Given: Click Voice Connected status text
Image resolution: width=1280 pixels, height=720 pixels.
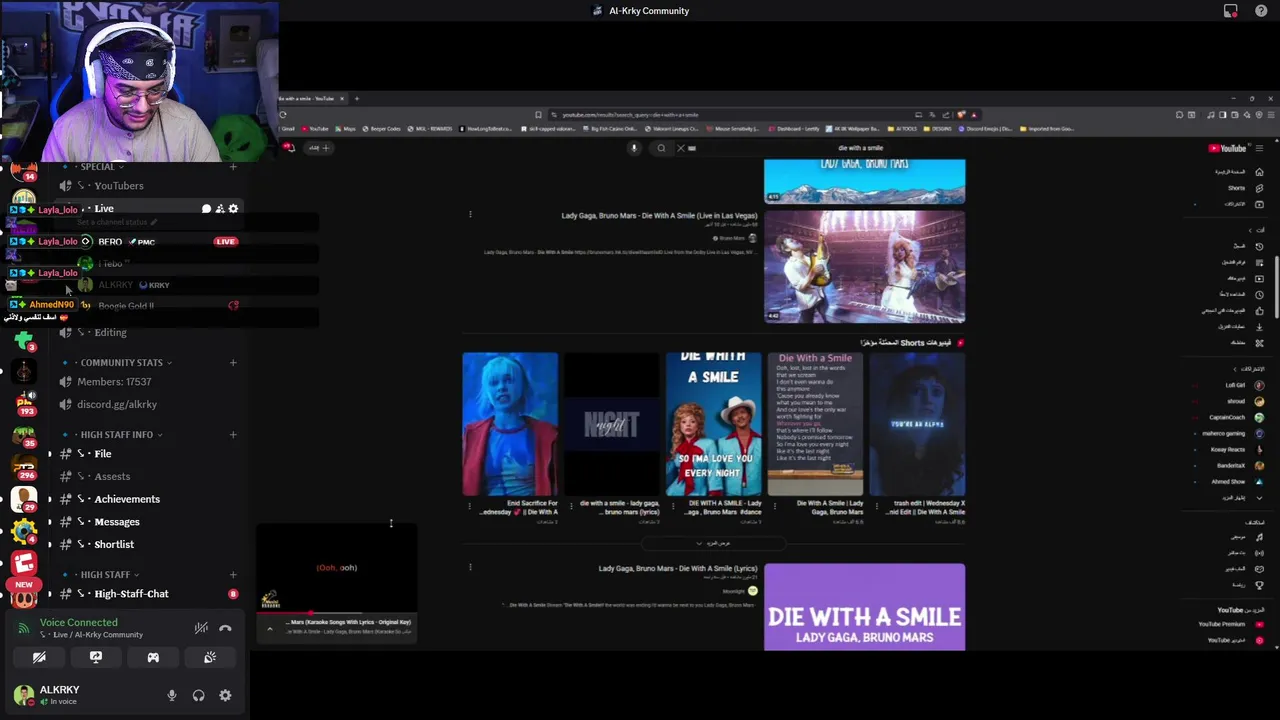Looking at the screenshot, I should click(78, 622).
